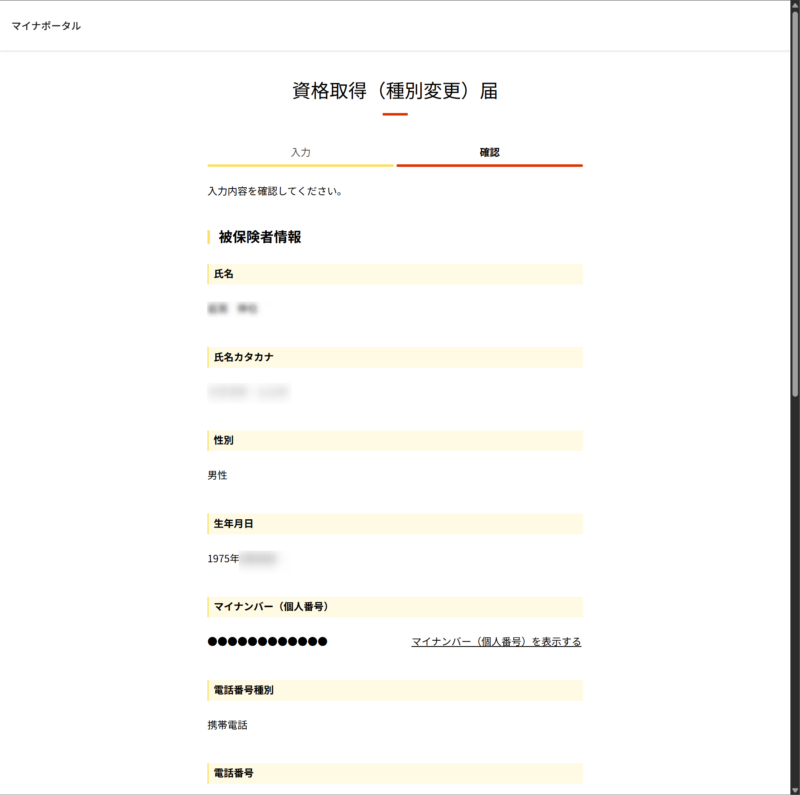The width and height of the screenshot is (800, 795).
Task: Click the 生年月日 field label
Action: click(x=234, y=524)
